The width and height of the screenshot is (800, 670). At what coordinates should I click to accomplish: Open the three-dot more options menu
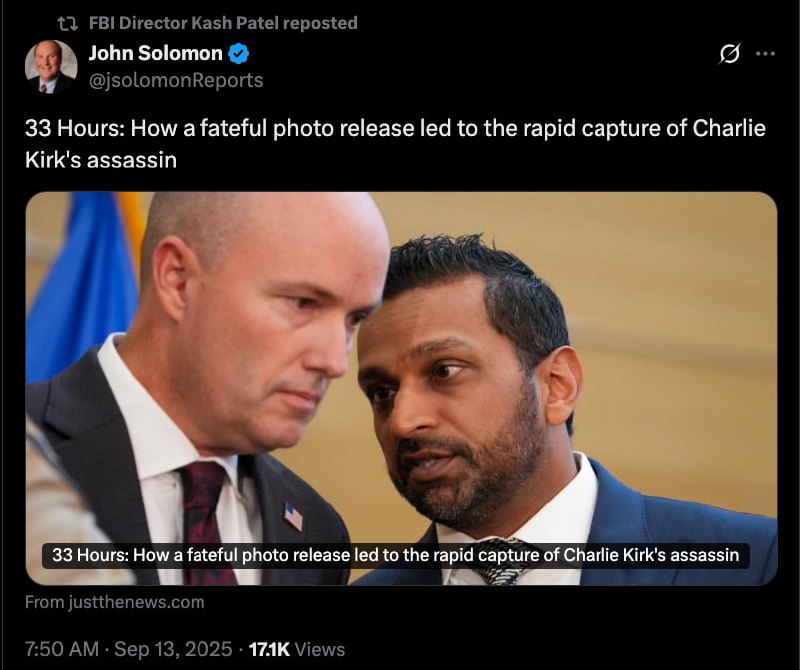pos(765,53)
